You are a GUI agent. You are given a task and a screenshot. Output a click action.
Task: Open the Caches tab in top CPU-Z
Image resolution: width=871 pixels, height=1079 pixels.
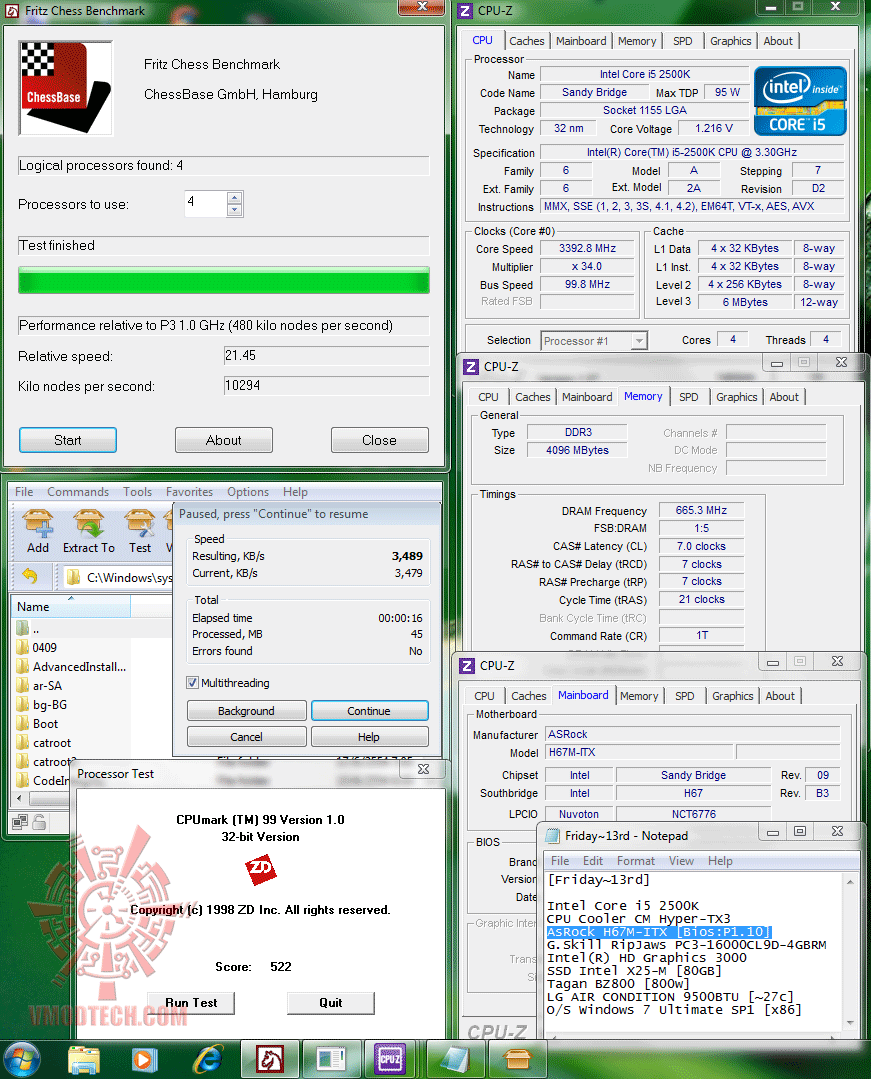(526, 41)
